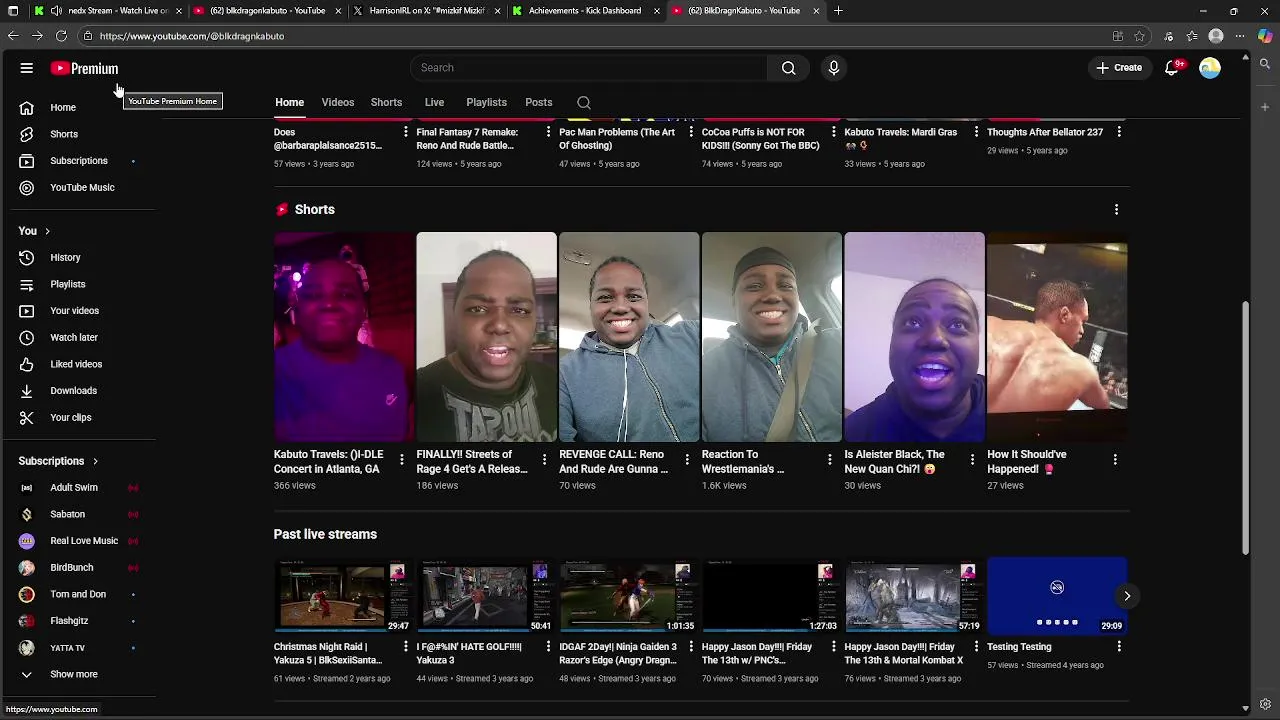Switch to Achievements Kick Dashboard browser tab
The image size is (1280, 720).
tap(584, 11)
